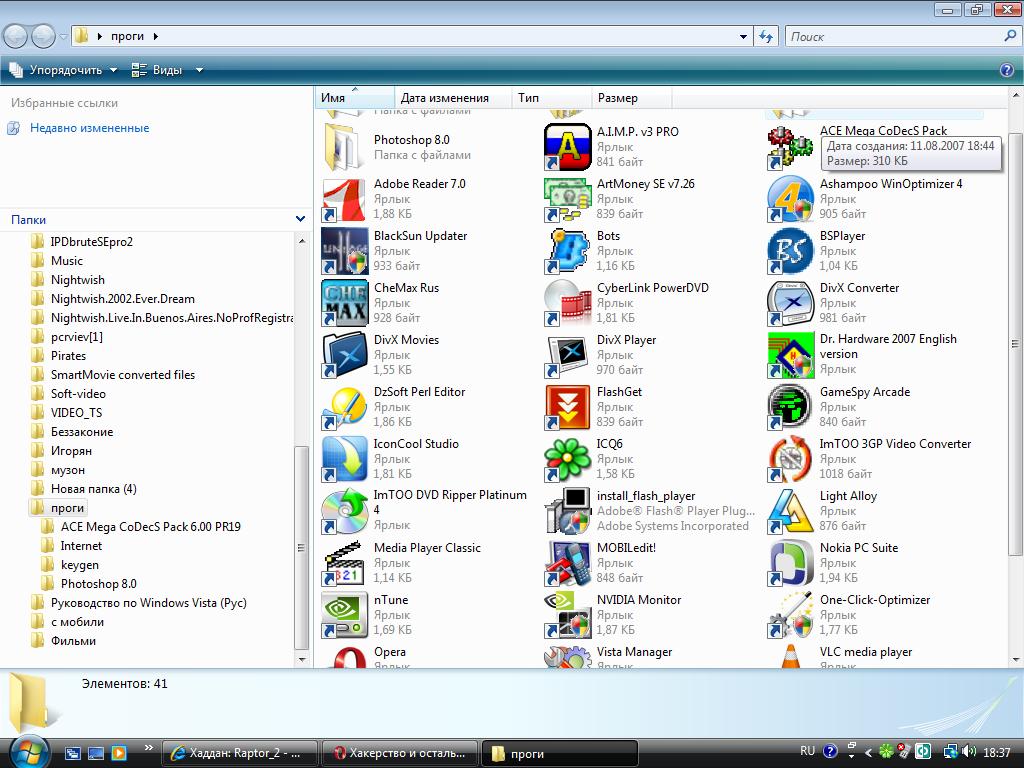The width and height of the screenshot is (1024, 768).
Task: Select the Nightwish folder in tree
Action: pyautogui.click(x=77, y=280)
